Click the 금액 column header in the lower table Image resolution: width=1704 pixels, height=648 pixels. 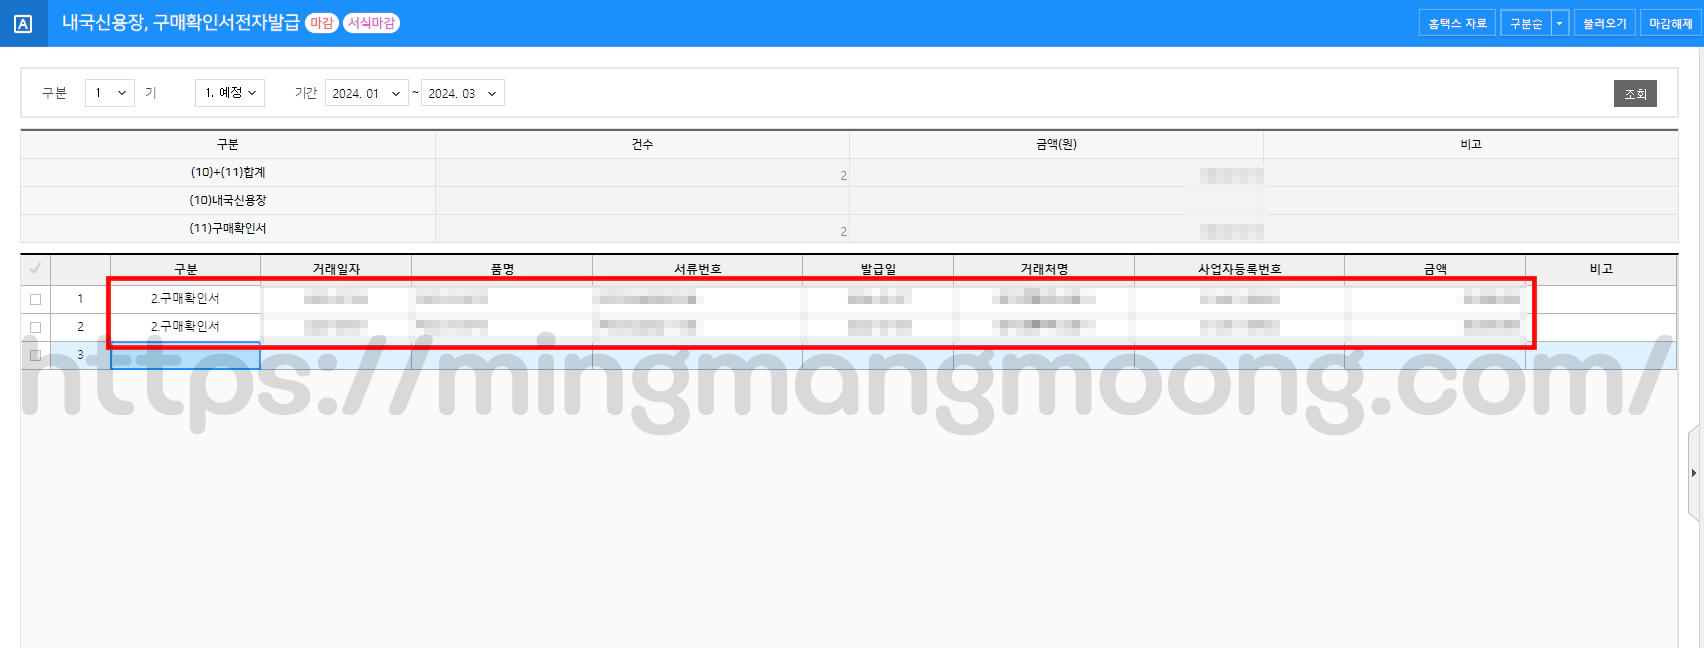[1435, 269]
